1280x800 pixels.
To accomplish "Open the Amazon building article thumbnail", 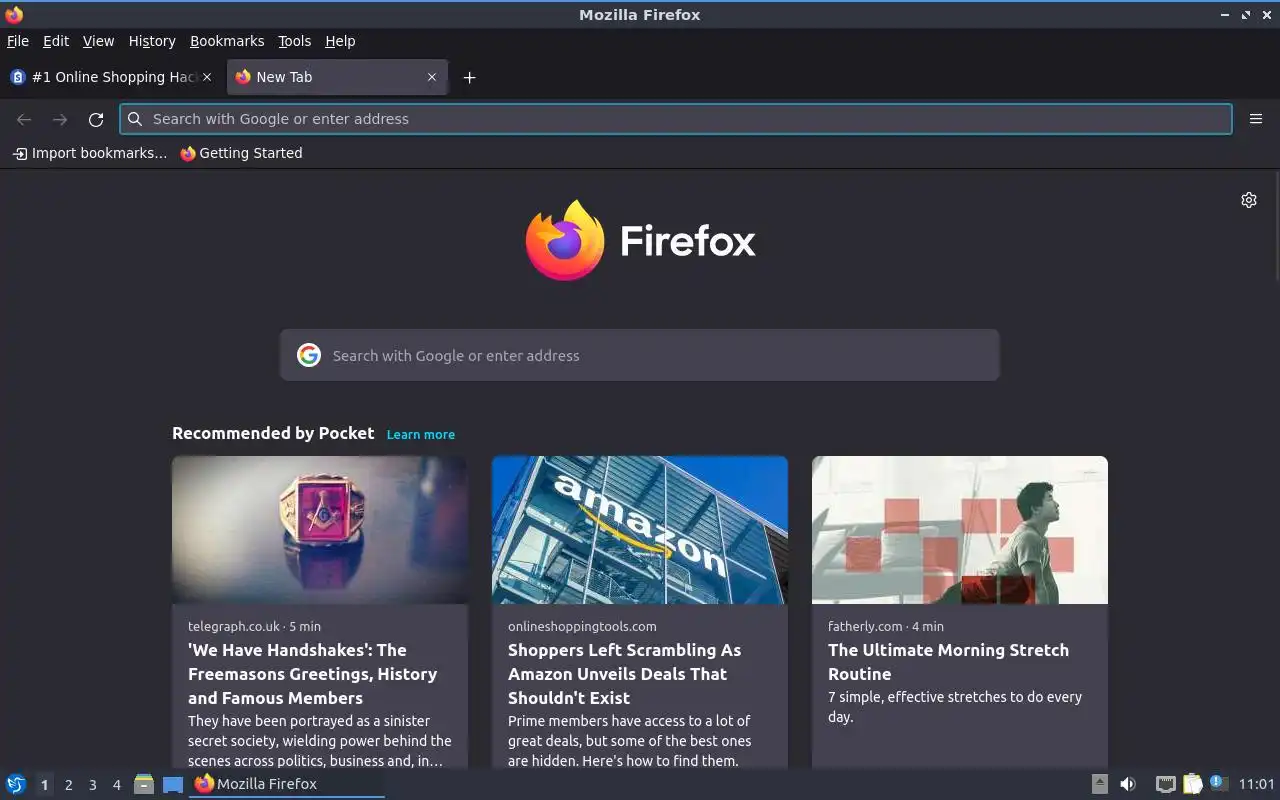I will click(640, 530).
